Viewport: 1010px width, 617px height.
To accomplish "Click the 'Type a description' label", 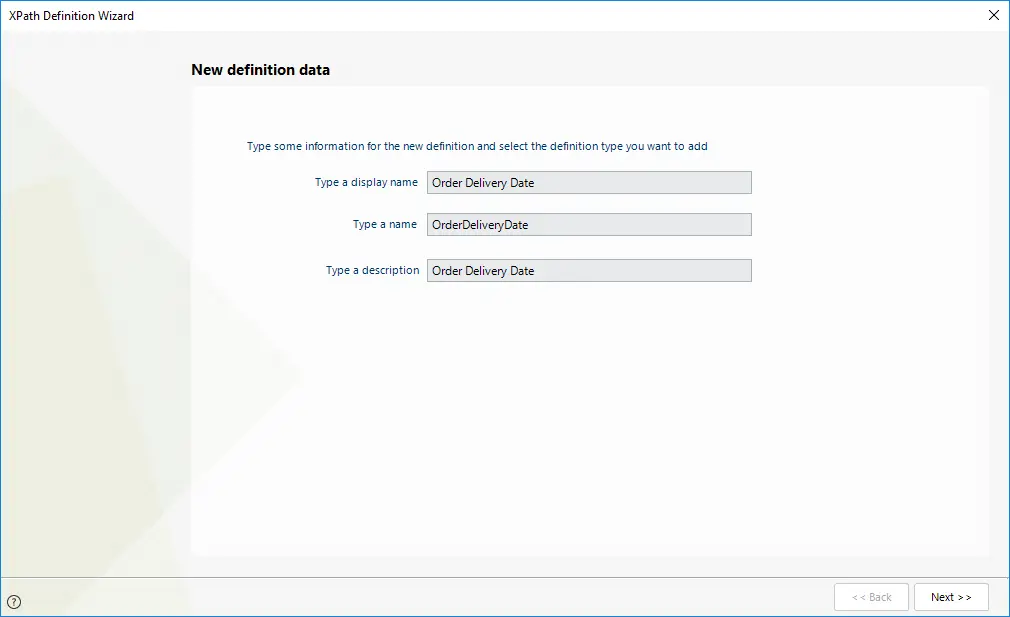I will (372, 271).
